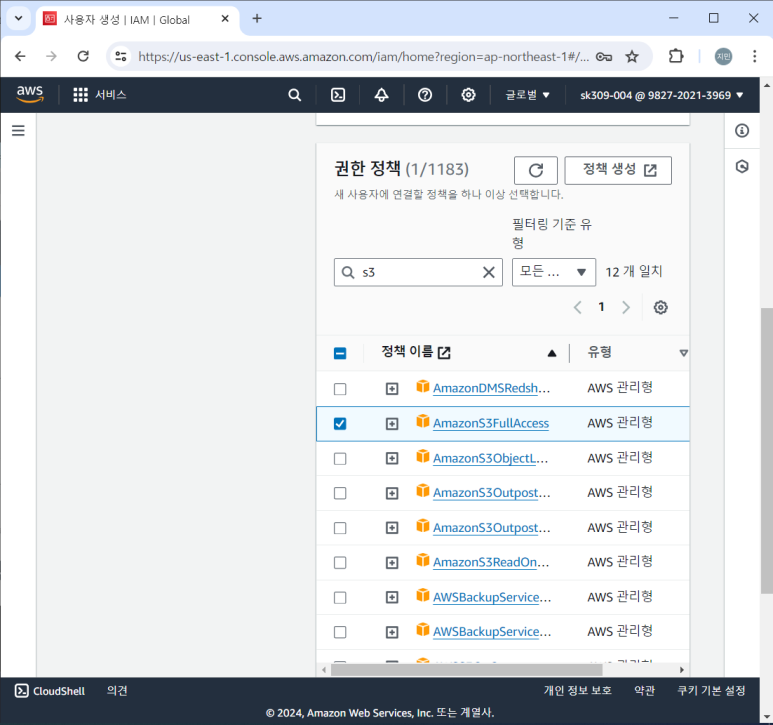Click the page vertical scrollbar thumb

(766, 450)
